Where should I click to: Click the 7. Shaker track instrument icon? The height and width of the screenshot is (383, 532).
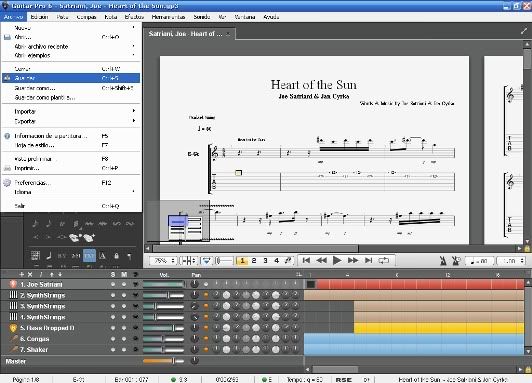[x=13, y=349]
